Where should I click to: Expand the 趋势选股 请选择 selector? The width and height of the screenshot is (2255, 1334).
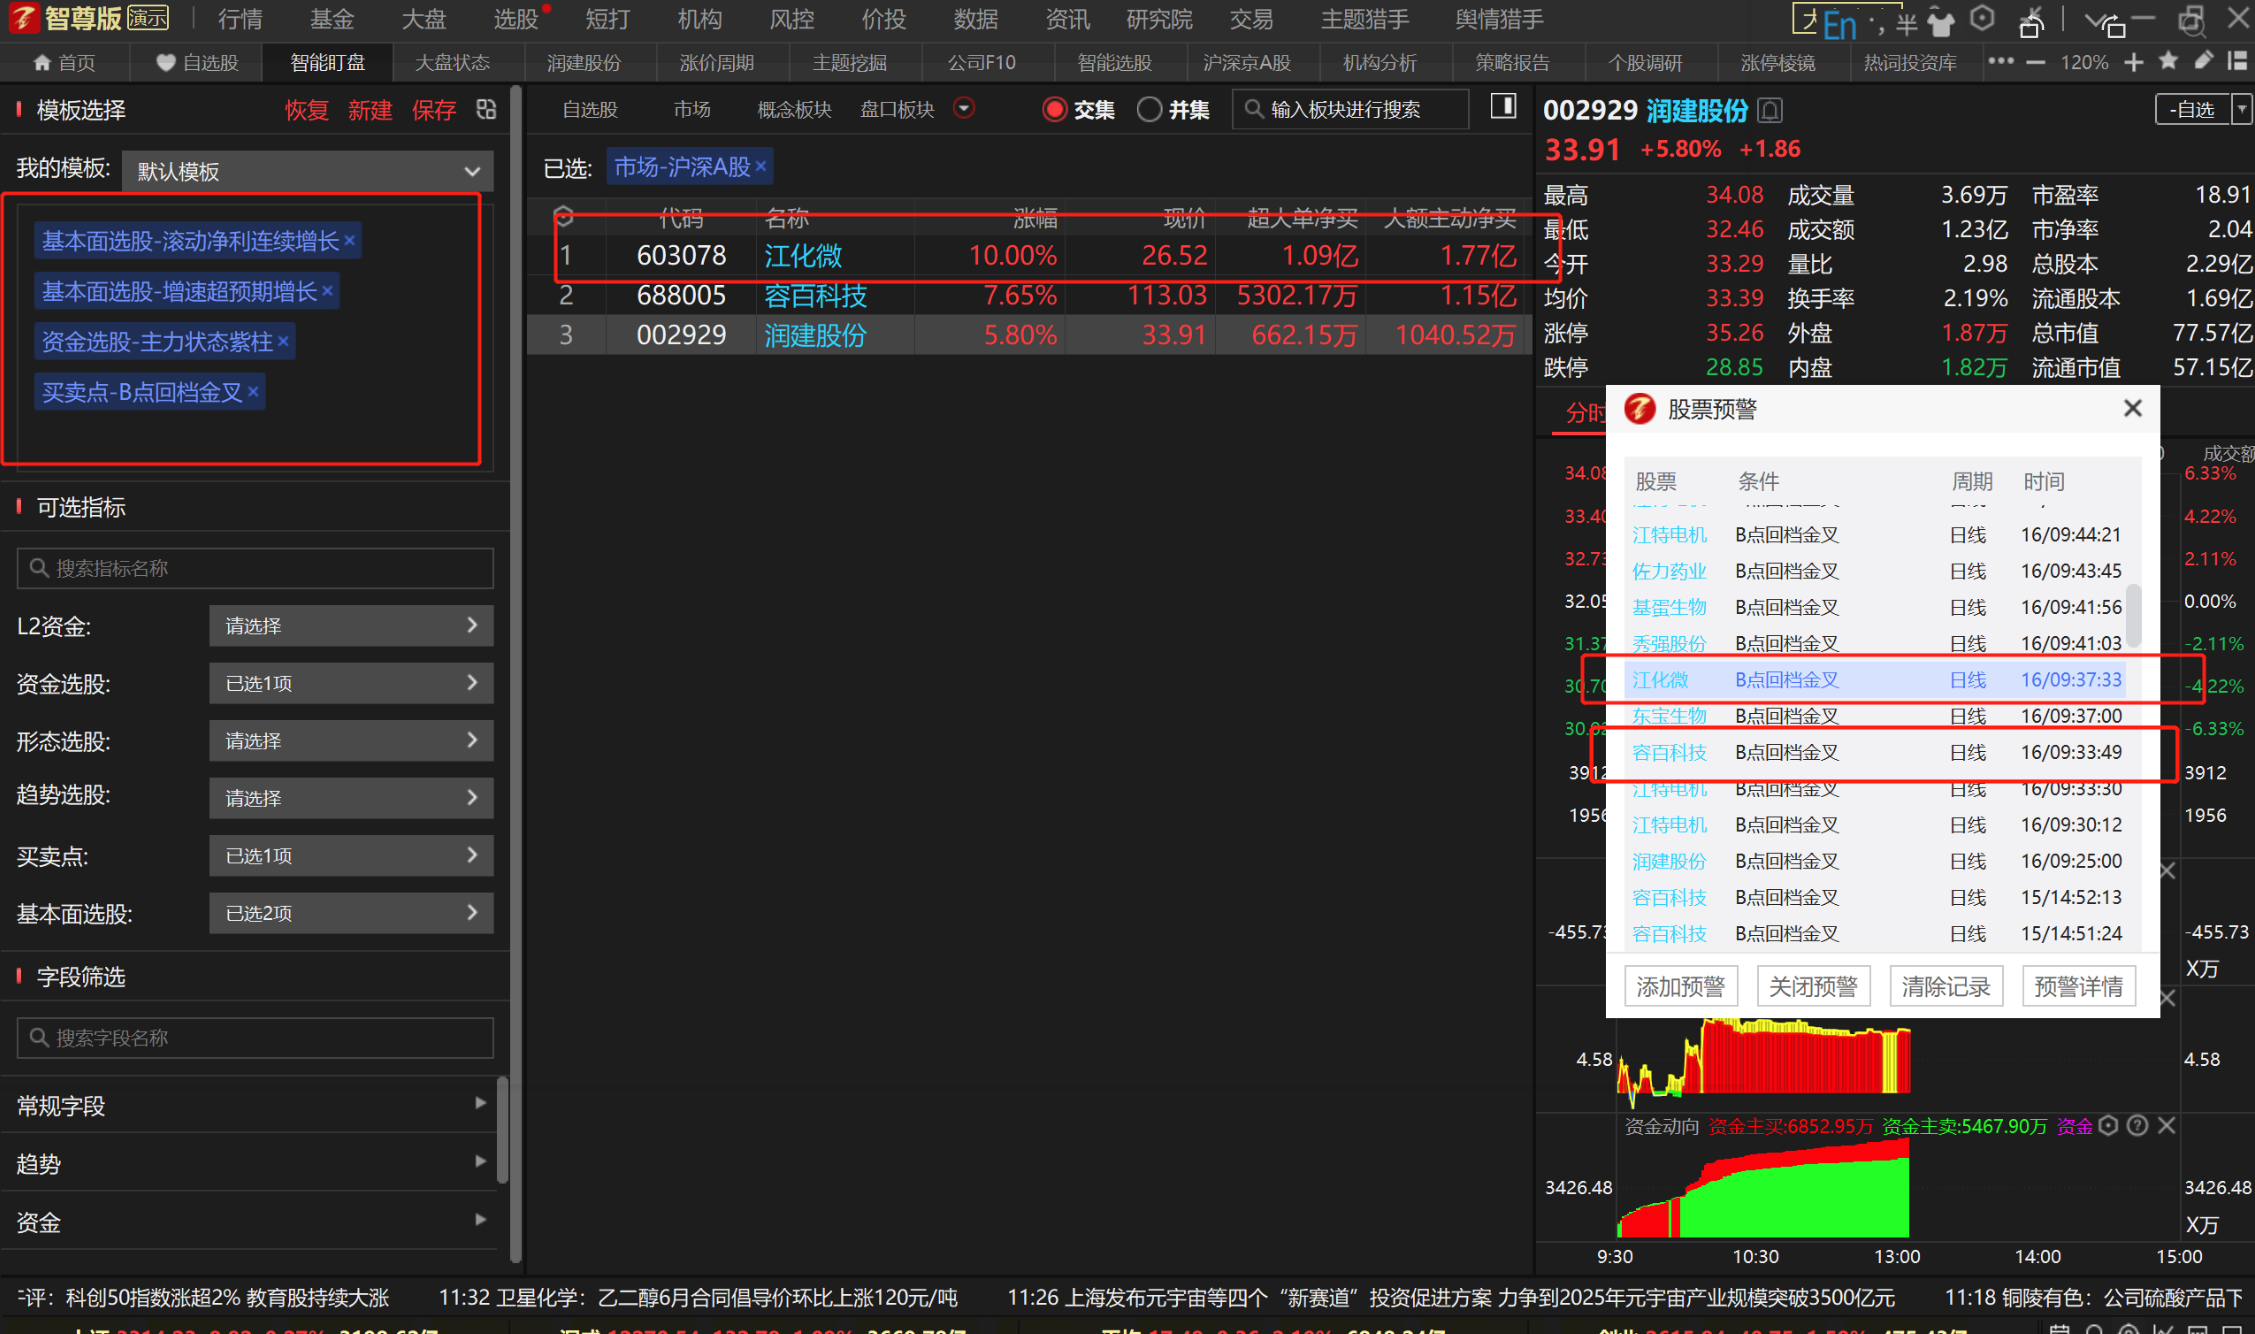[351, 798]
